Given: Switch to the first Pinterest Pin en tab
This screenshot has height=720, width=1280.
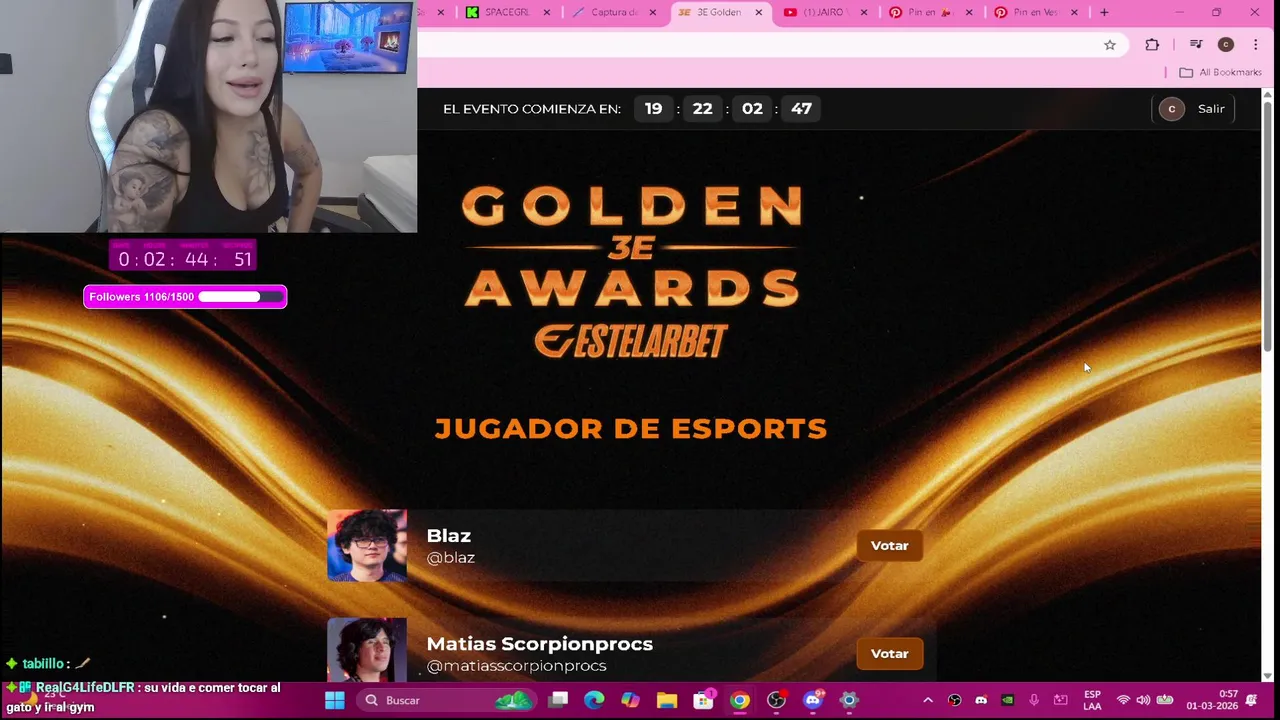Looking at the screenshot, I should pos(932,12).
